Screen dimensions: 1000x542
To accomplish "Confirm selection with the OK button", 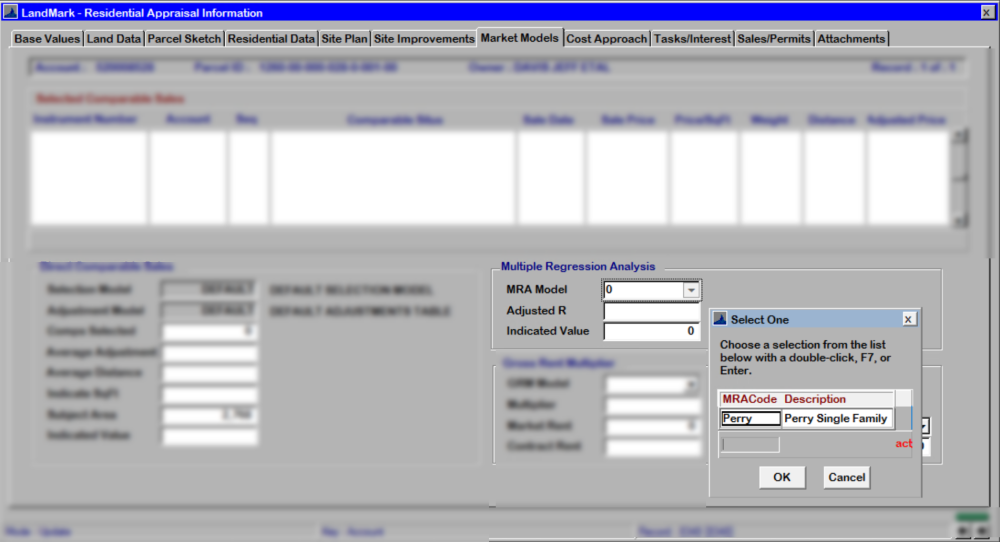I will tap(782, 478).
